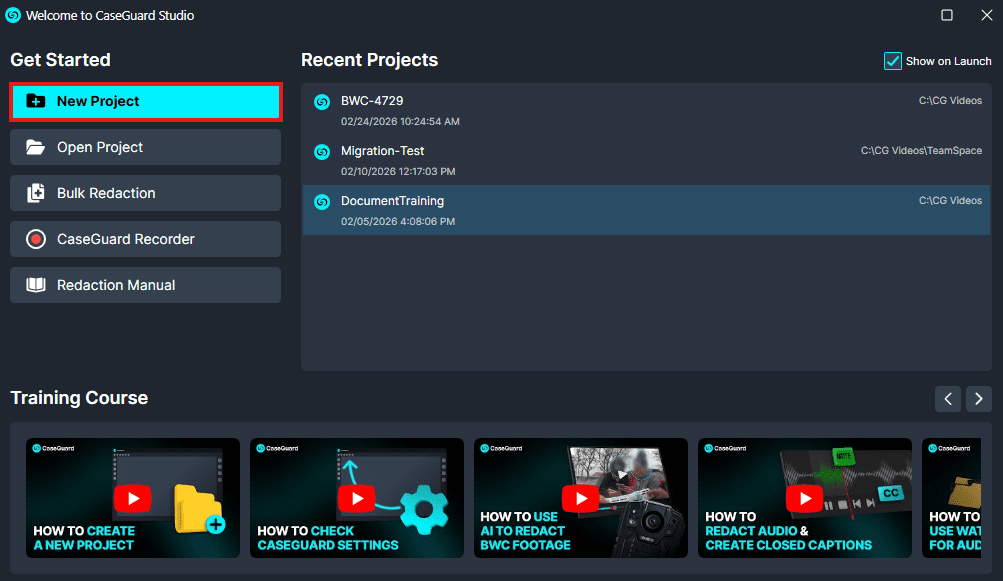Click the Redaction Manual book icon

click(x=38, y=284)
